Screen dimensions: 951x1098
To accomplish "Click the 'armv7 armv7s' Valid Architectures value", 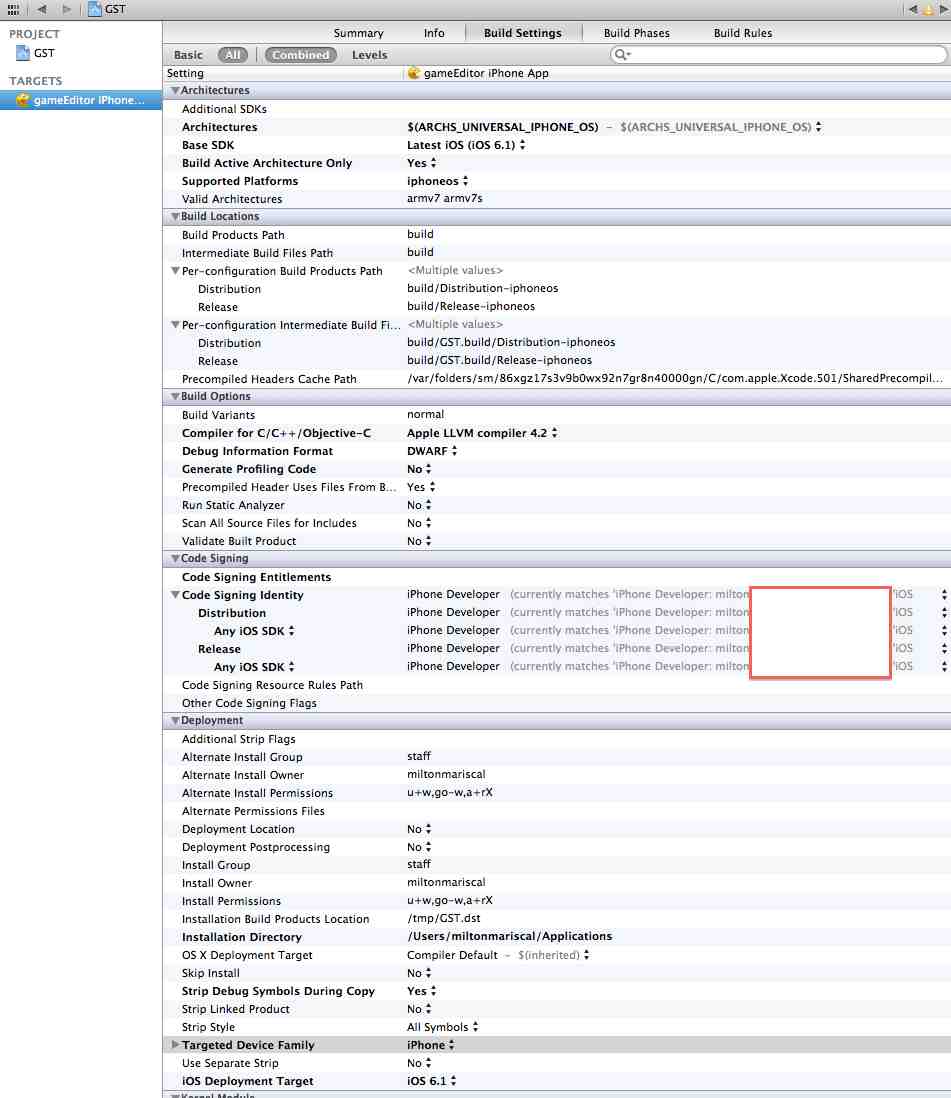I will 445,198.
